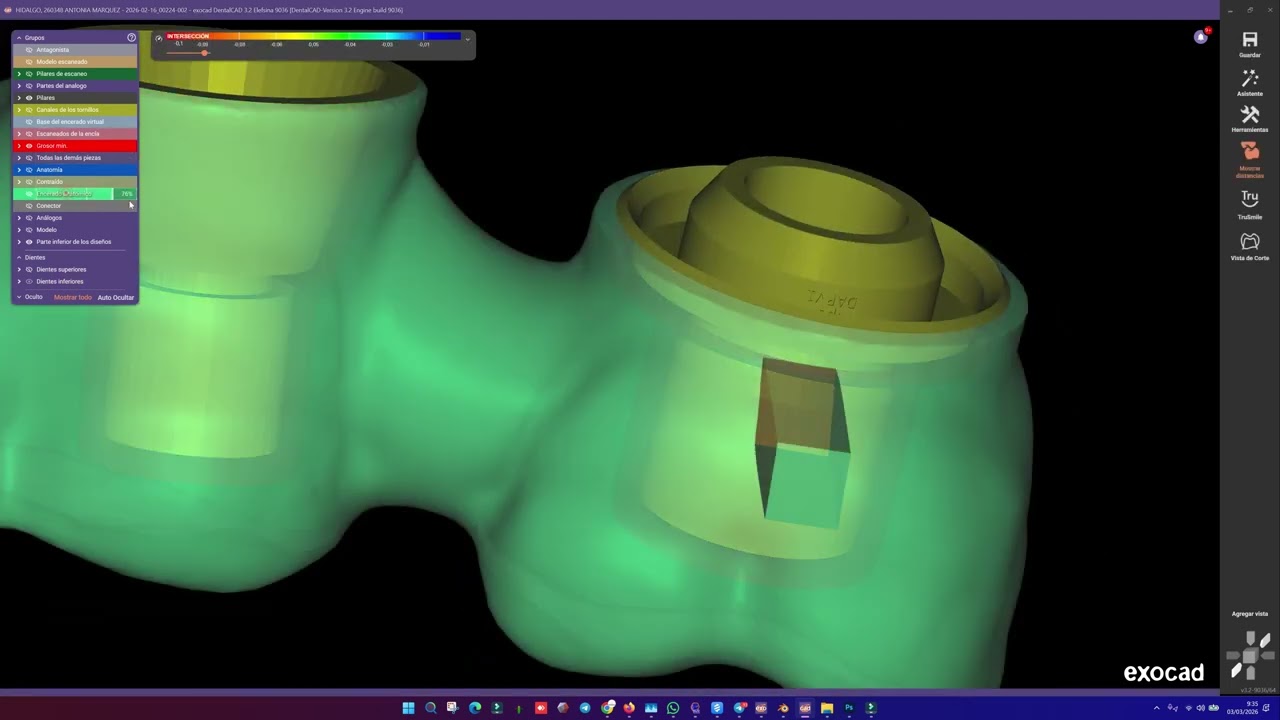Screen dimensions: 1280x720
Task: Open Firefox from the taskbar
Action: point(629,708)
